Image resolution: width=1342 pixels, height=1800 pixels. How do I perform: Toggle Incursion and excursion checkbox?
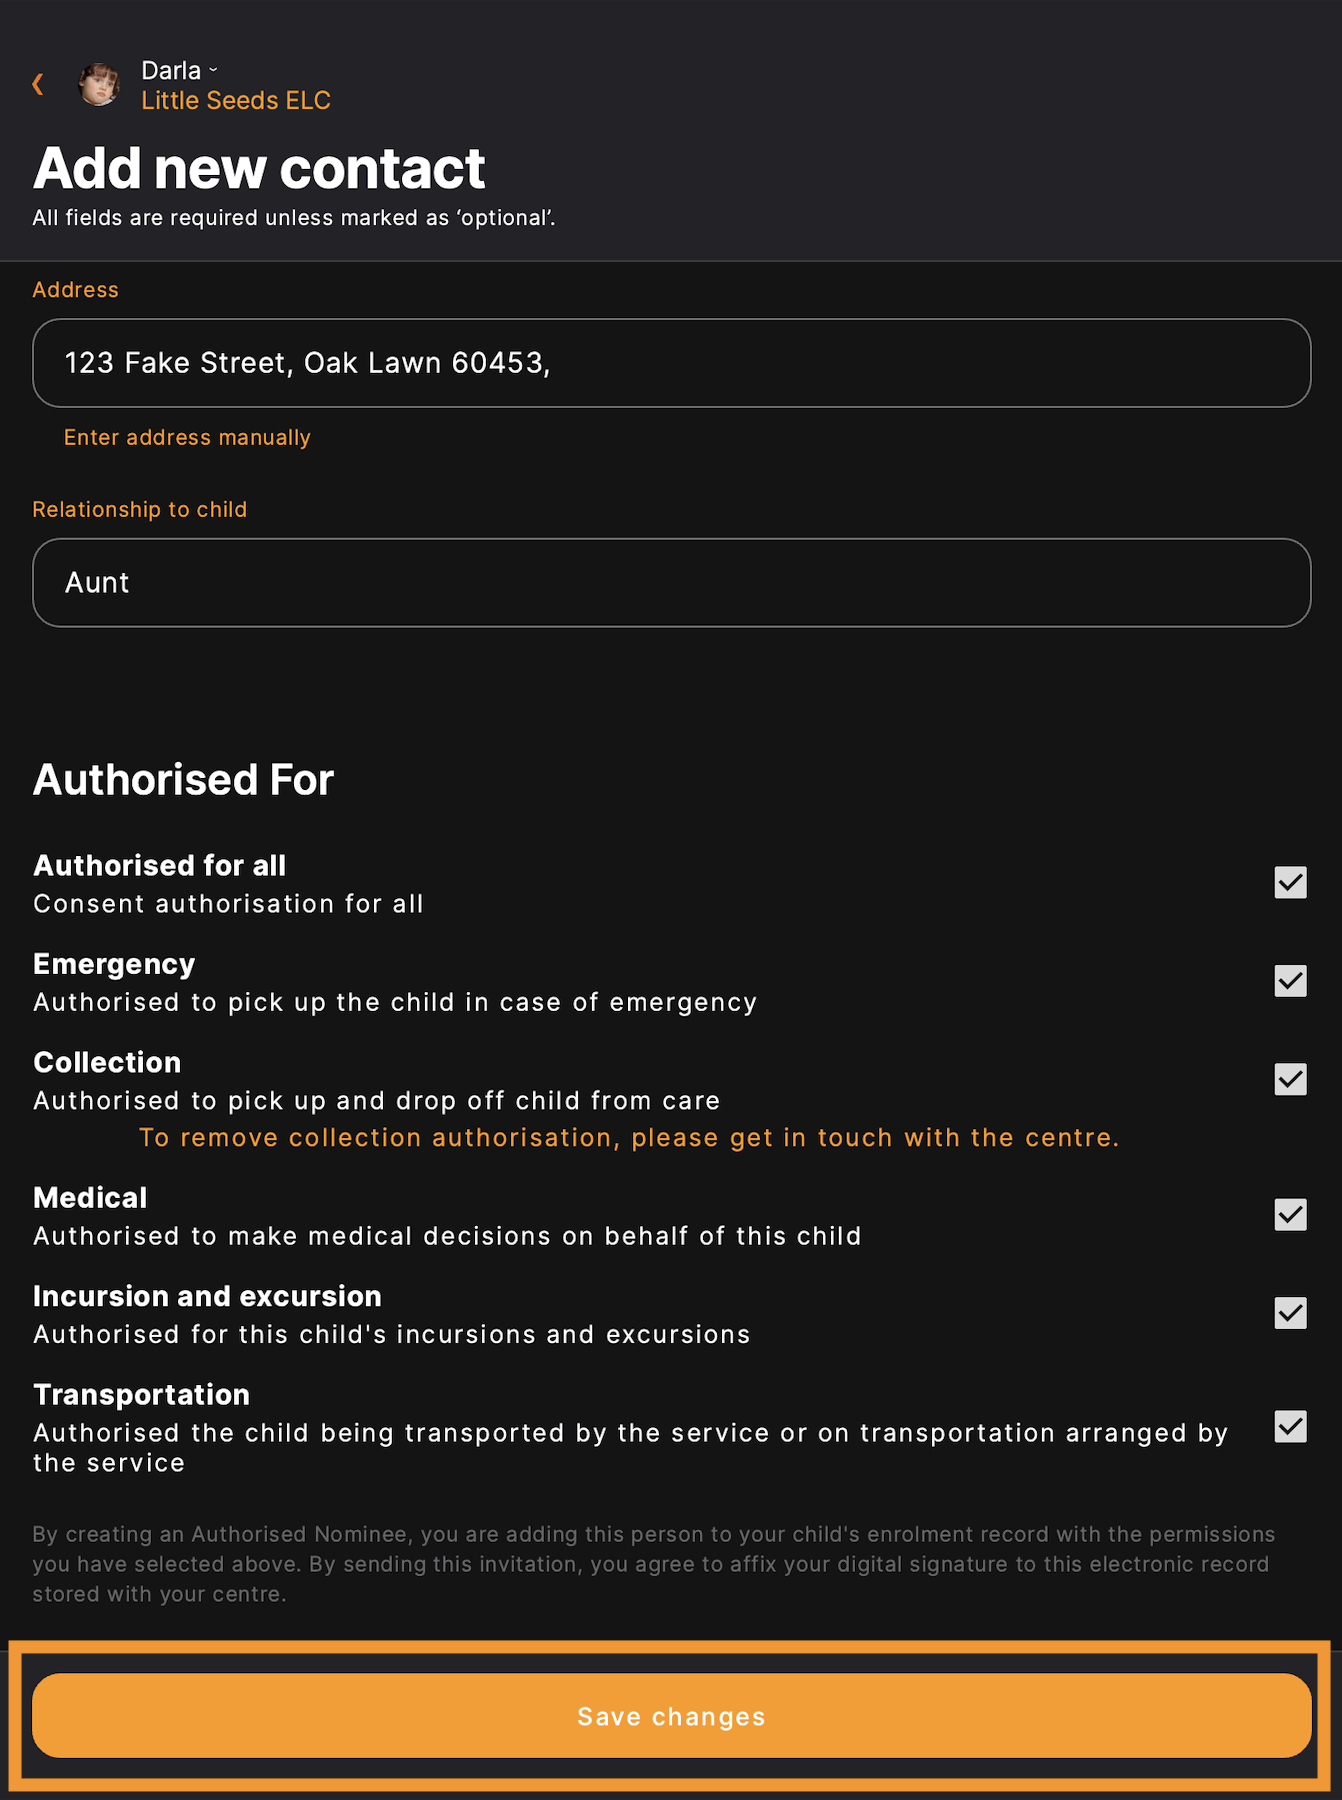1290,1313
